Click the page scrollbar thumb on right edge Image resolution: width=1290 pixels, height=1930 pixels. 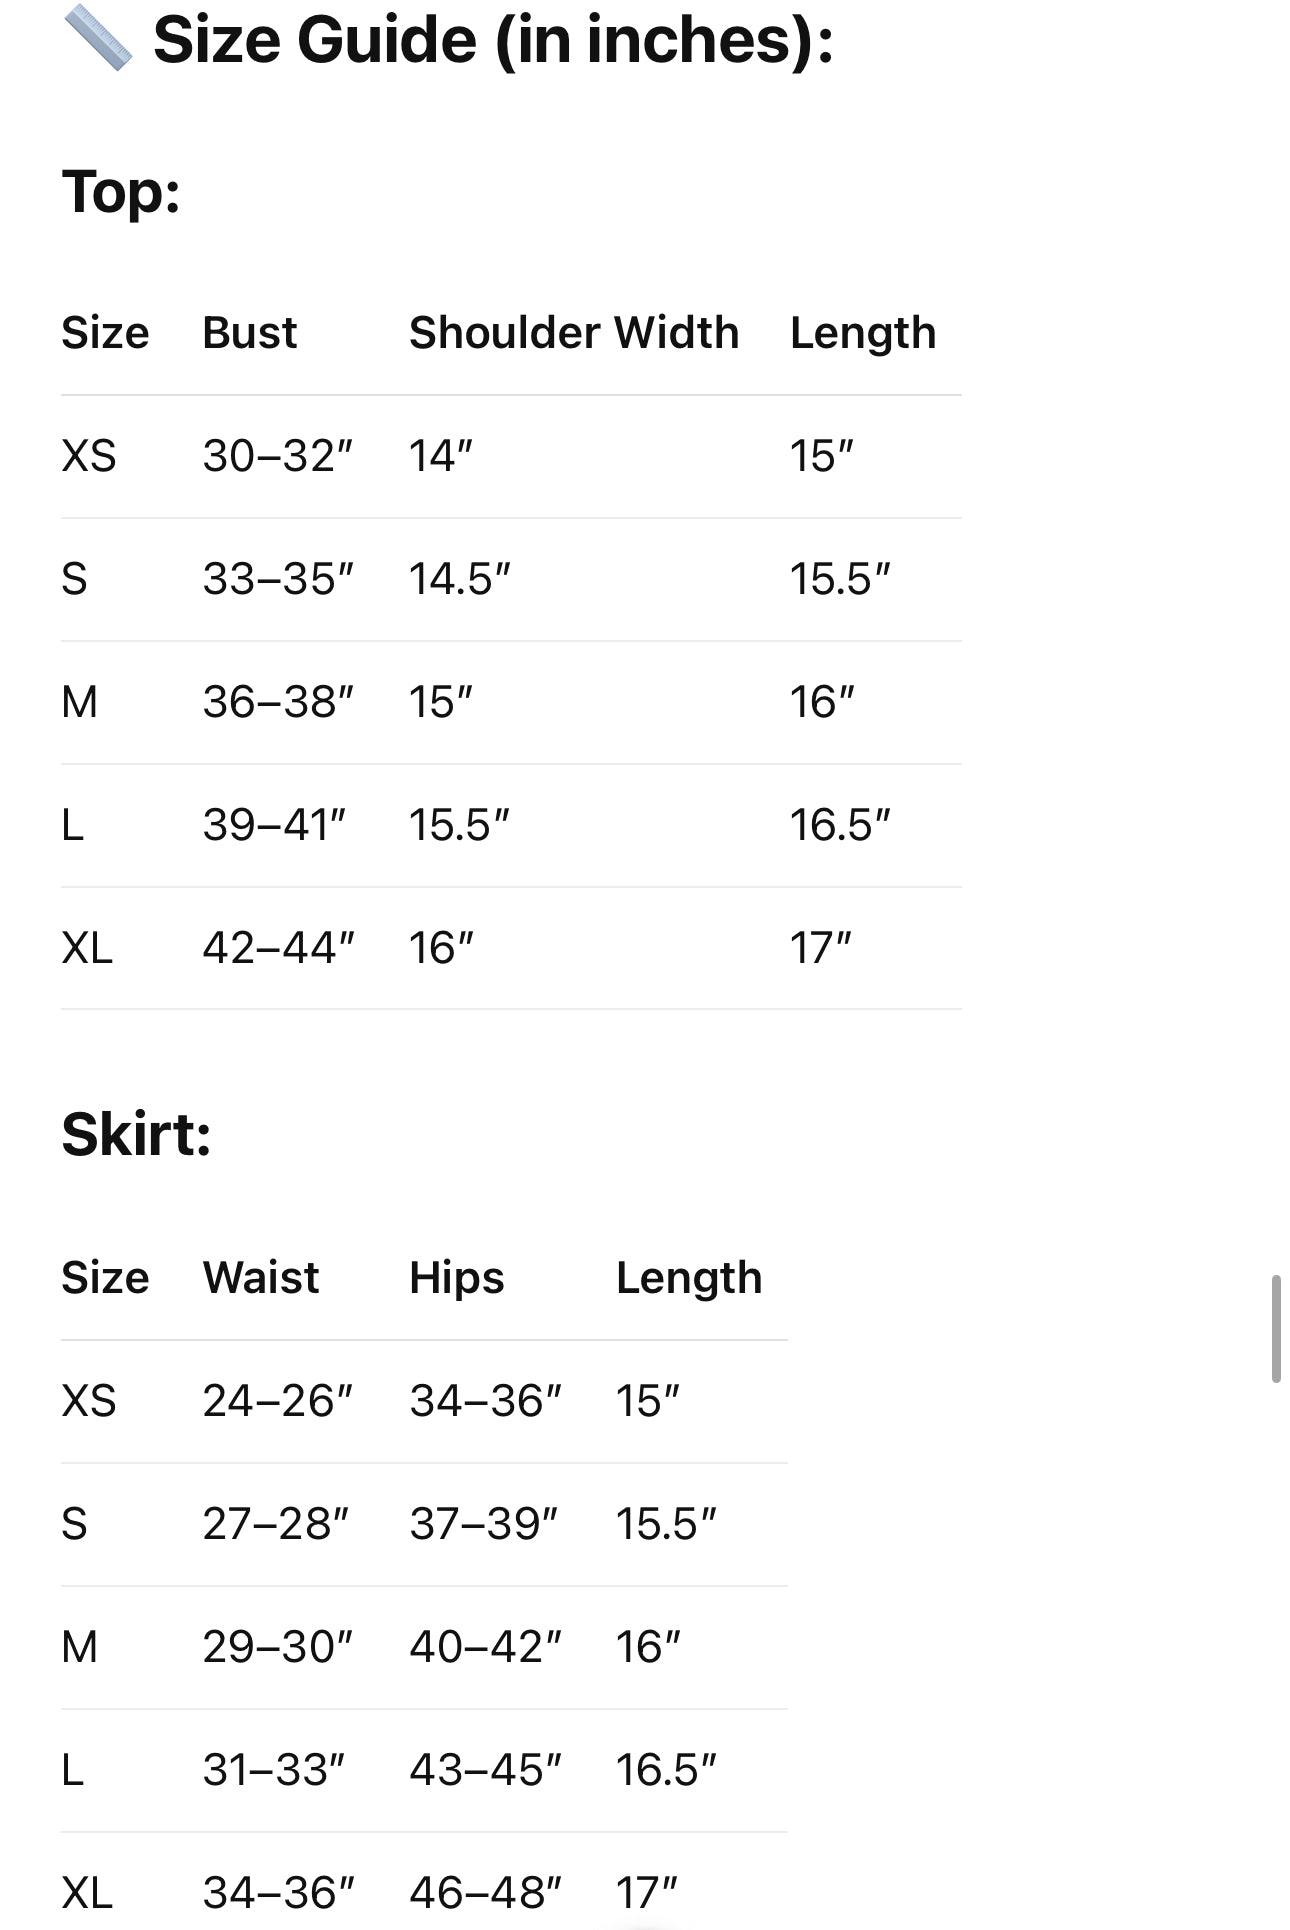[x=1276, y=1329]
